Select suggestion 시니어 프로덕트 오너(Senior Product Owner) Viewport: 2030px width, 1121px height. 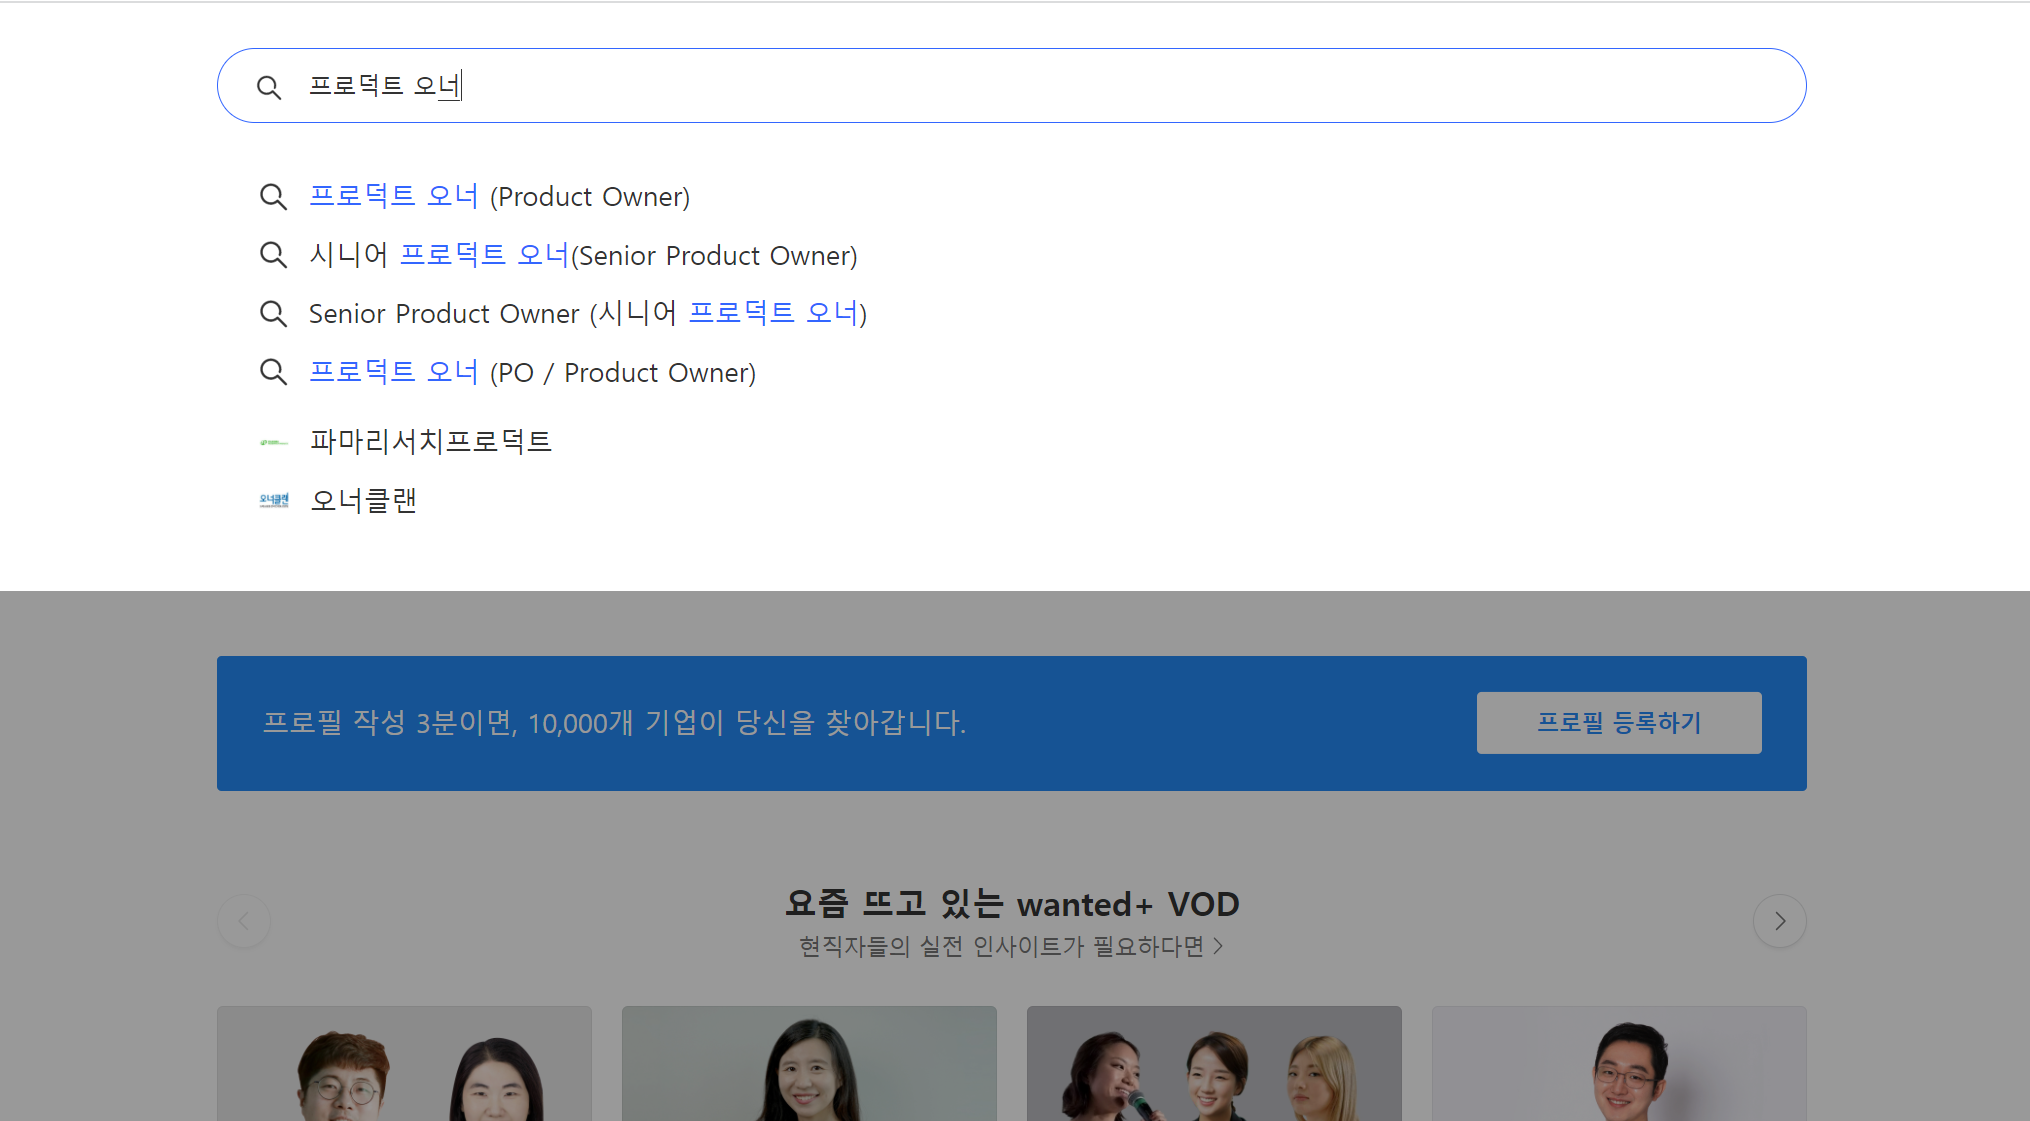pos(583,255)
